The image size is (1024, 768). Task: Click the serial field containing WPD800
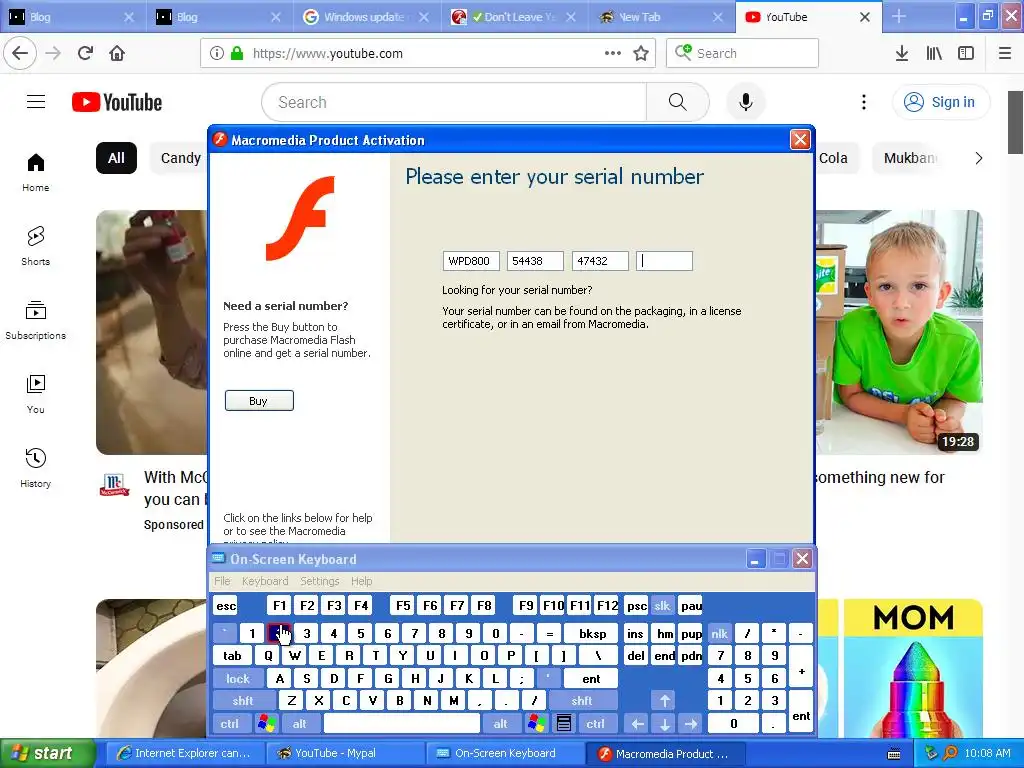pos(471,261)
